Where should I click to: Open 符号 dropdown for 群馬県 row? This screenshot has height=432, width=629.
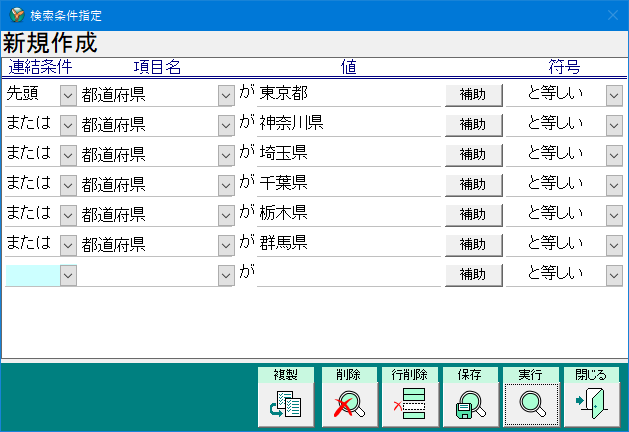pos(614,245)
